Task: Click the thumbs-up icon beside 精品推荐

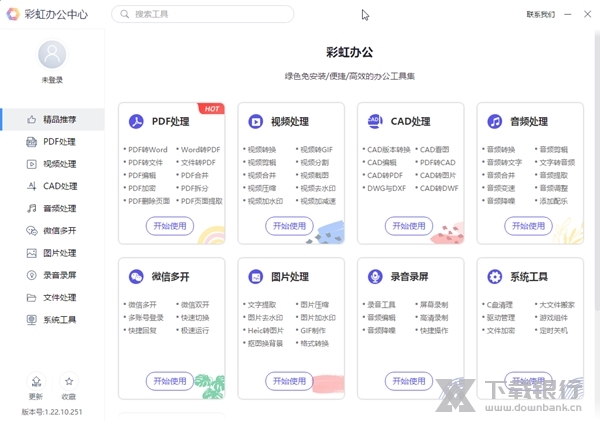Action: click(31, 119)
